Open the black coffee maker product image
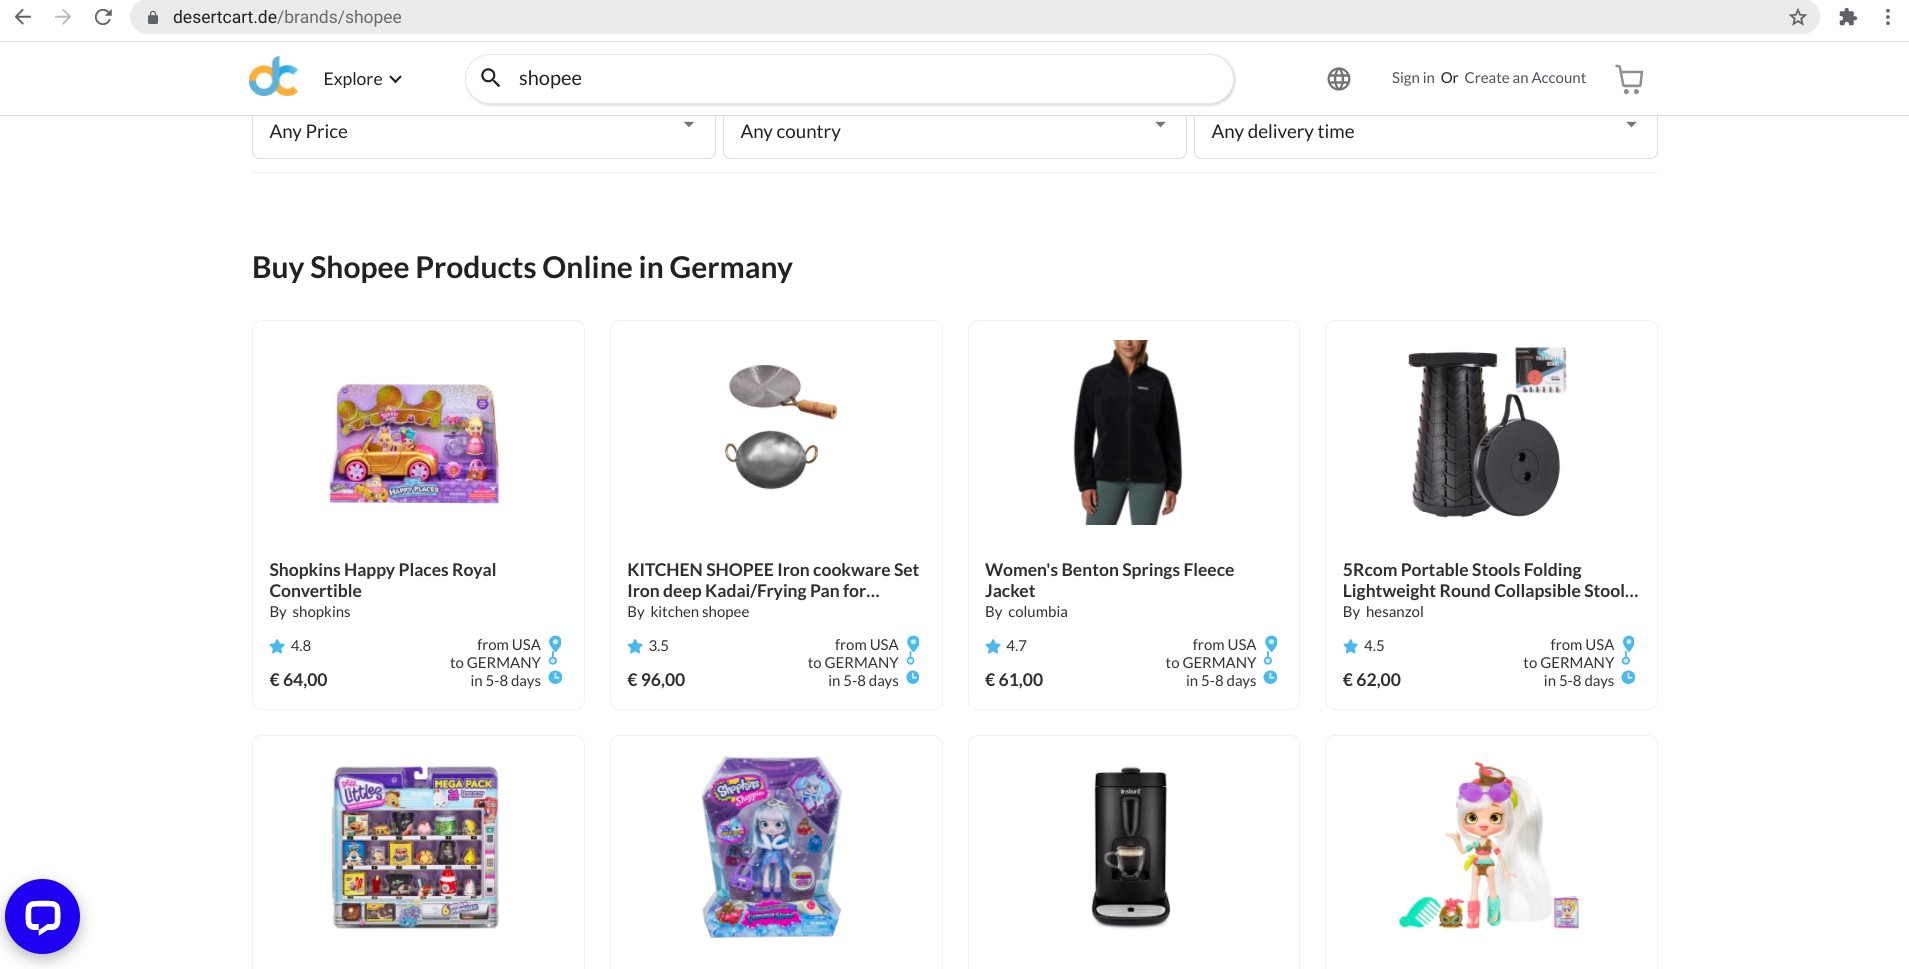The height and width of the screenshot is (969, 1909). [x=1130, y=847]
